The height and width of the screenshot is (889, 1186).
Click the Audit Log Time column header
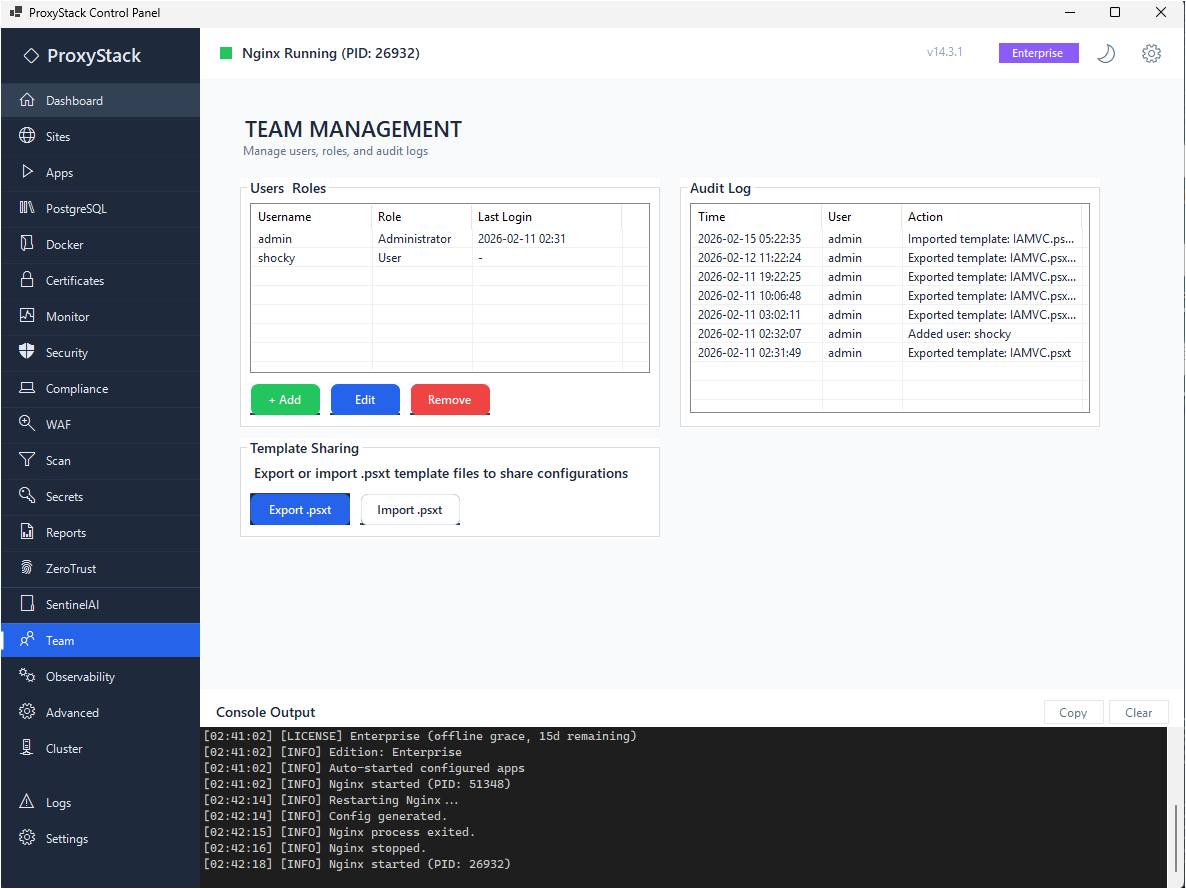point(756,216)
